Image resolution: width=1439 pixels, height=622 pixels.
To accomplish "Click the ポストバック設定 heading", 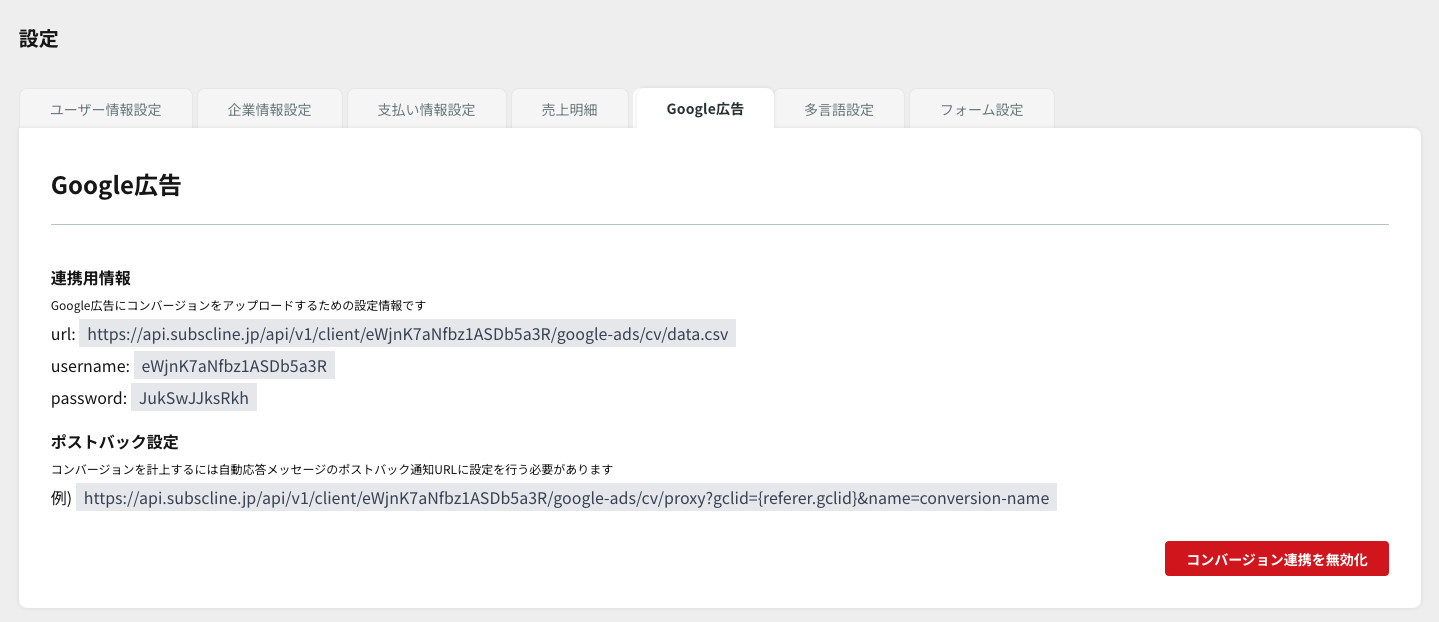I will point(115,441).
